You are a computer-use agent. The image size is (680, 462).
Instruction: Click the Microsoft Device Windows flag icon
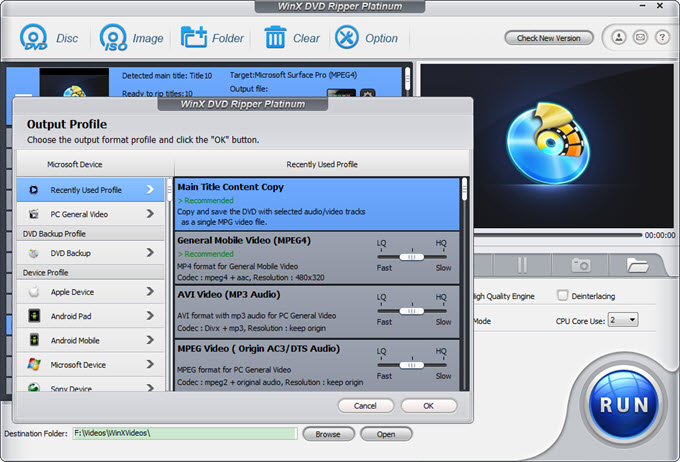(x=34, y=364)
